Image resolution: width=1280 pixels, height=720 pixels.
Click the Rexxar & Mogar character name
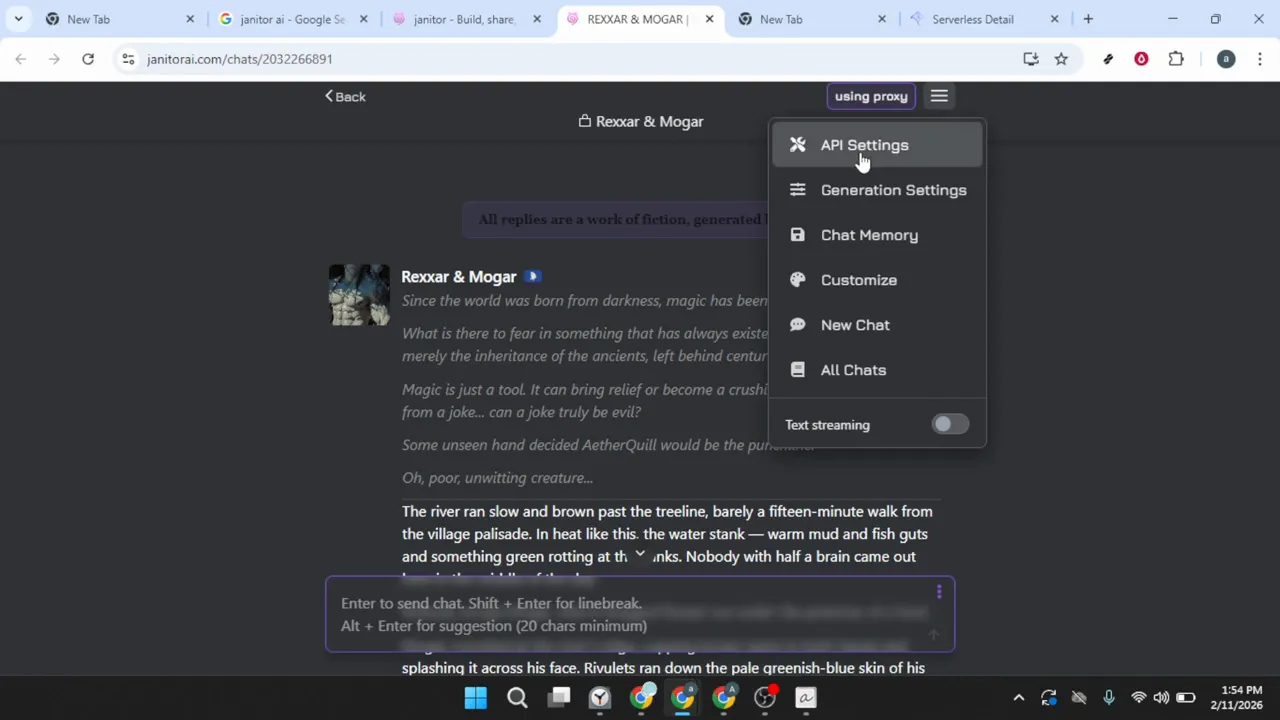point(459,277)
